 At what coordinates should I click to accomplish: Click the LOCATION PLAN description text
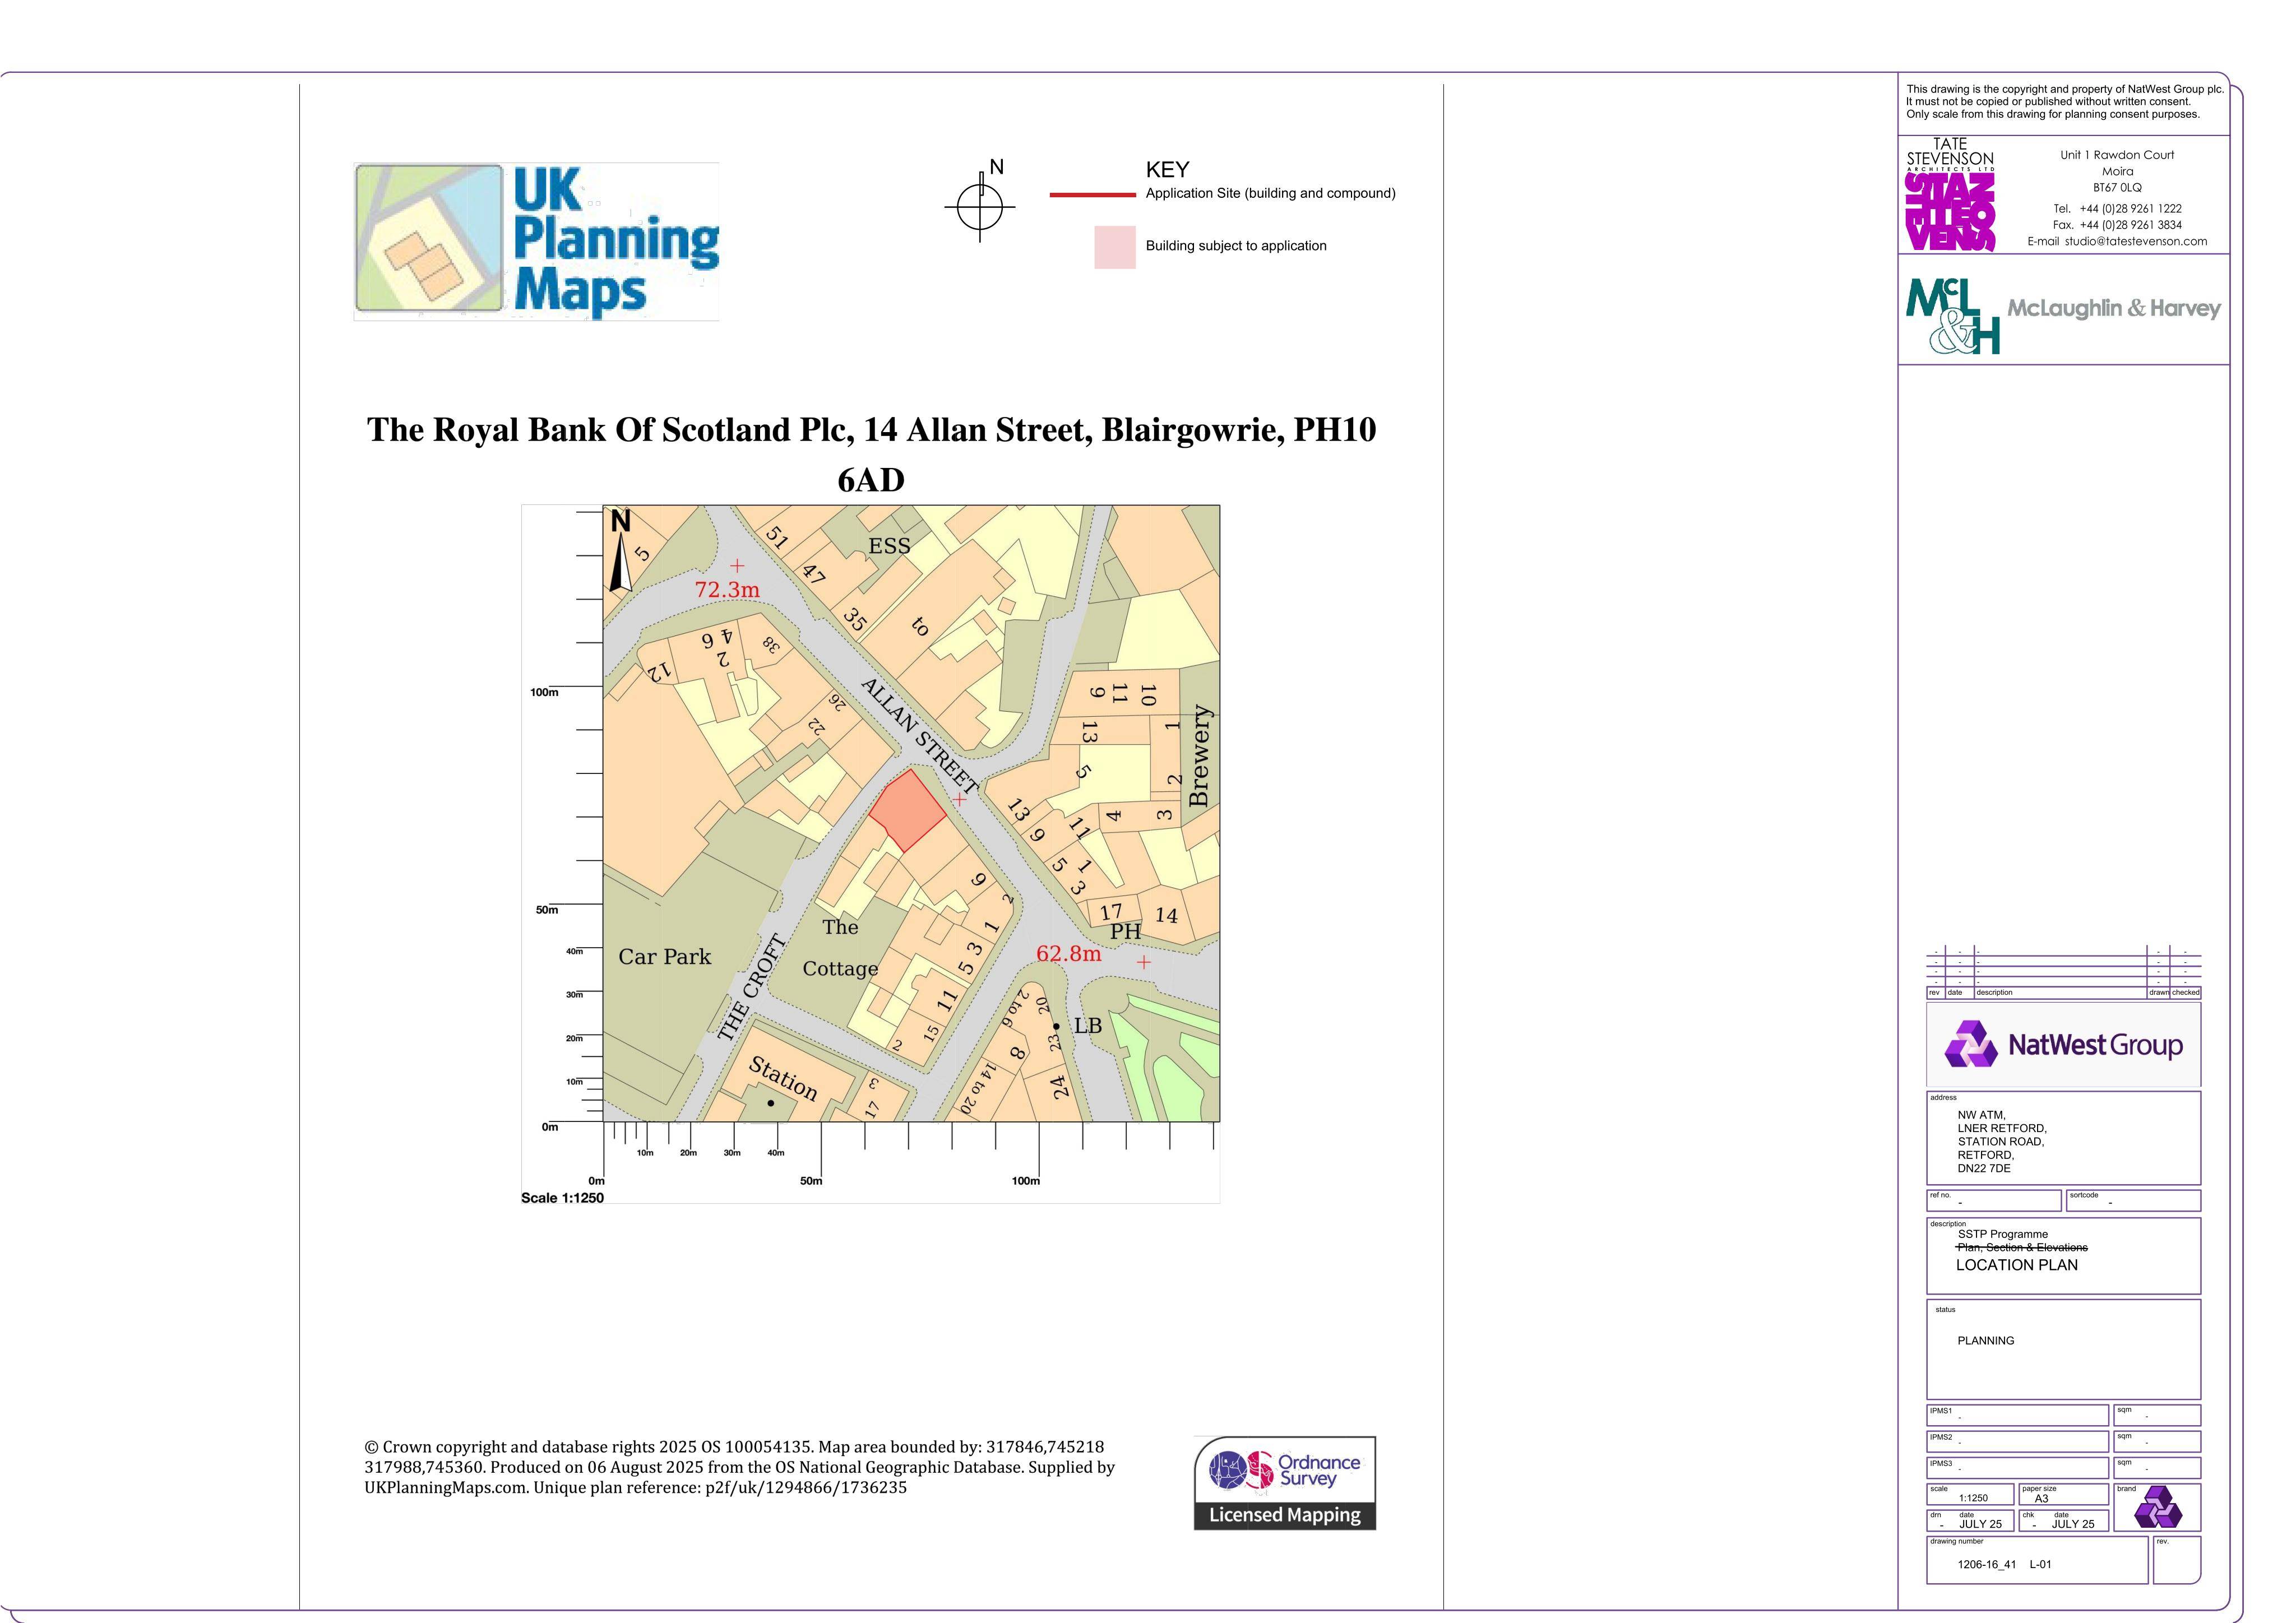2016,1265
